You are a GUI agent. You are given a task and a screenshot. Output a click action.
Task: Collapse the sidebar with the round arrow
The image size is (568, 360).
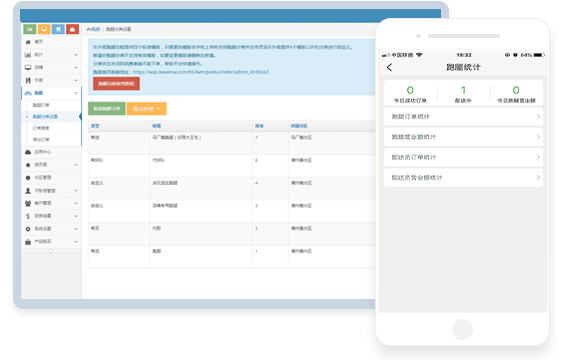tap(51, 253)
